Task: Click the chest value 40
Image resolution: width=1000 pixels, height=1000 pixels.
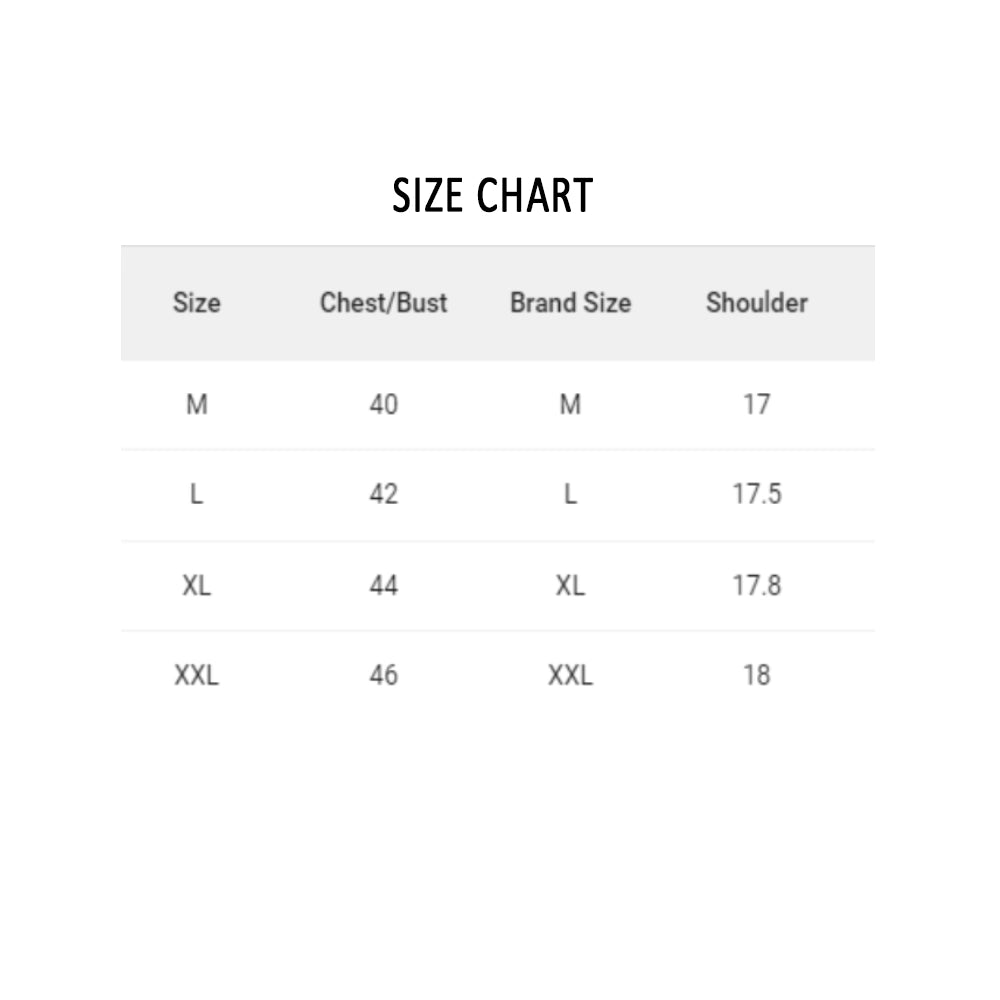Action: 383,405
